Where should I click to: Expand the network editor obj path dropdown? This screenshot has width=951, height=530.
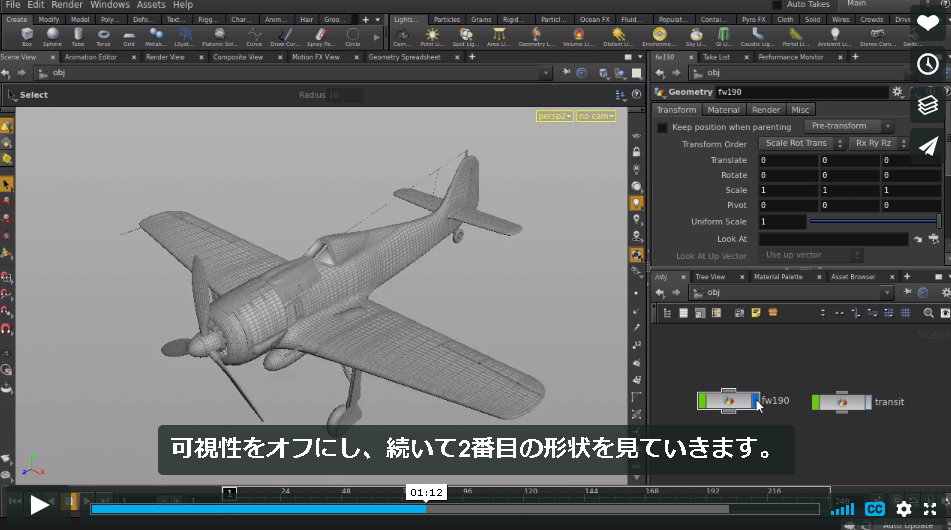[887, 293]
